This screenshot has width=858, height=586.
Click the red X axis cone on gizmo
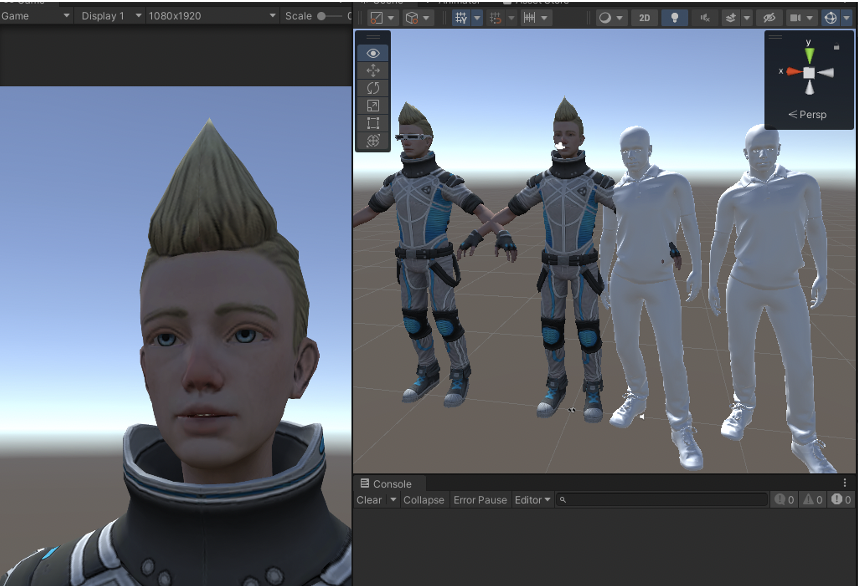click(793, 72)
